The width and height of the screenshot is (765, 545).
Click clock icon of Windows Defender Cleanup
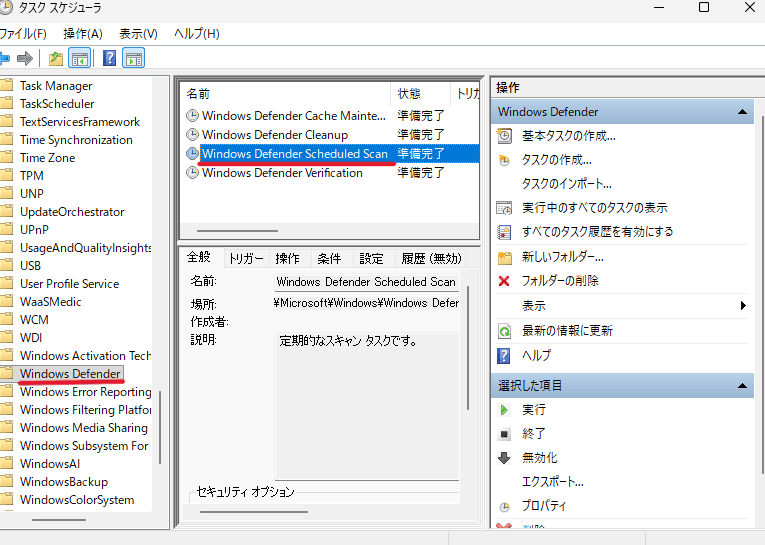pyautogui.click(x=193, y=134)
